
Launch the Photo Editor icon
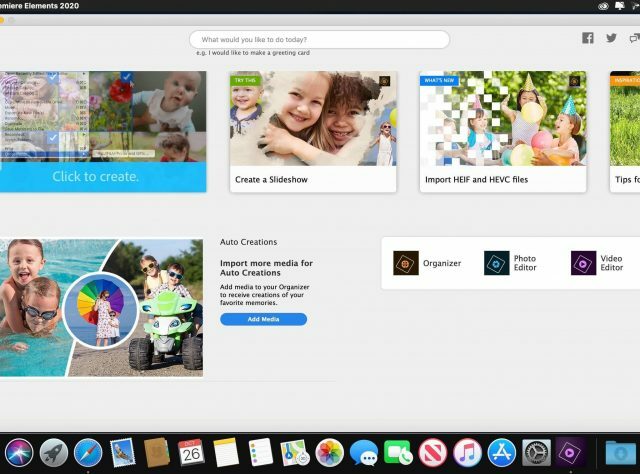tap(497, 263)
